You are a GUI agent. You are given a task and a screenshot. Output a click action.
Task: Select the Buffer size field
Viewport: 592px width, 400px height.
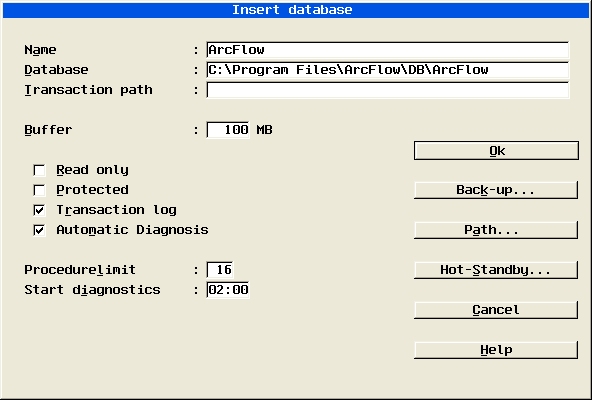[x=228, y=130]
